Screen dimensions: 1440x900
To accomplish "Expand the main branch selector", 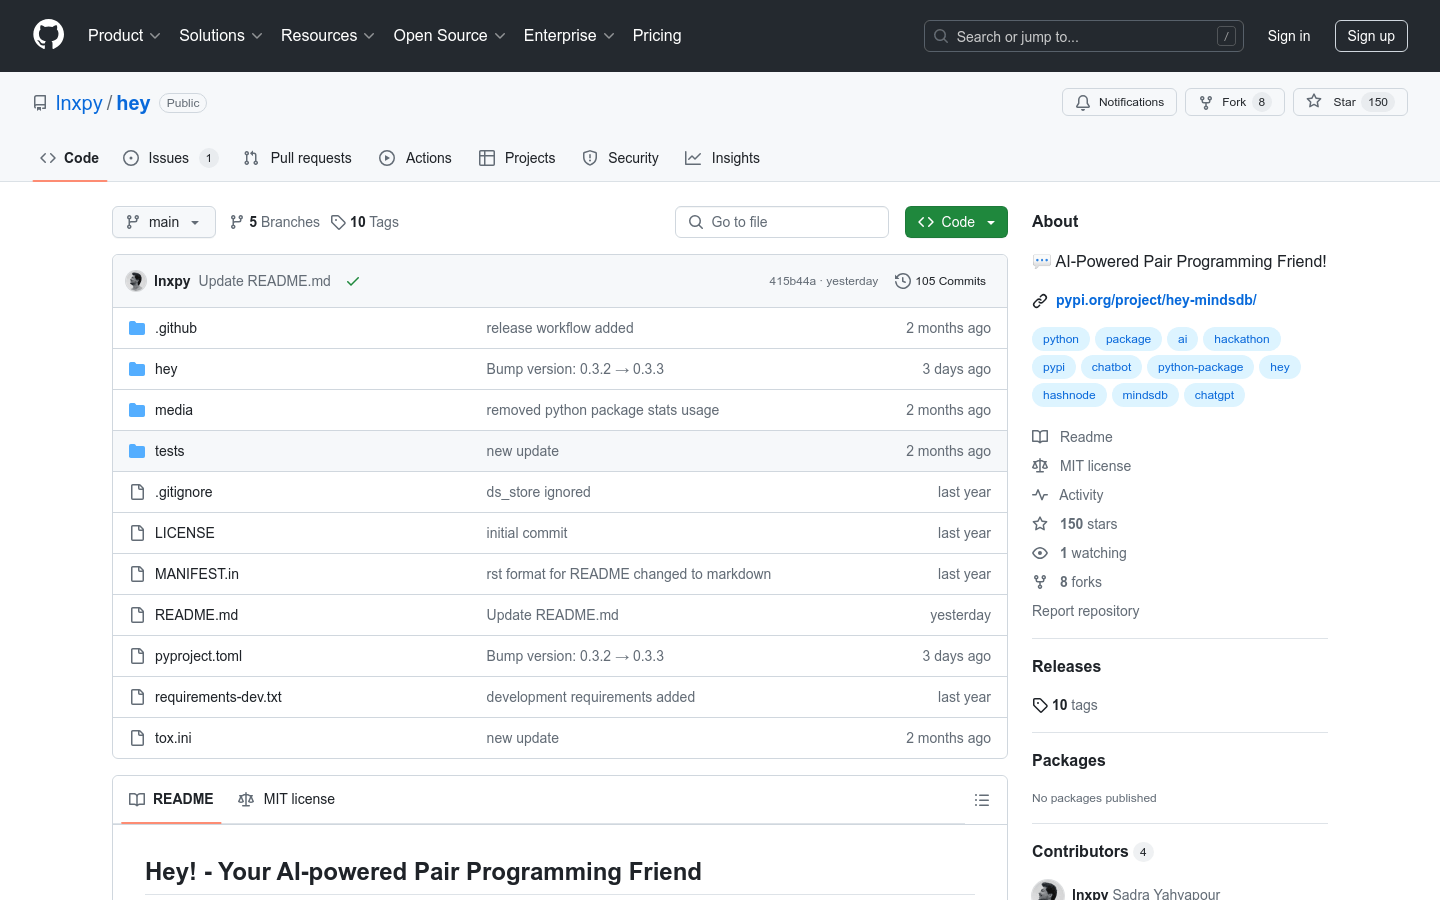I will point(164,222).
